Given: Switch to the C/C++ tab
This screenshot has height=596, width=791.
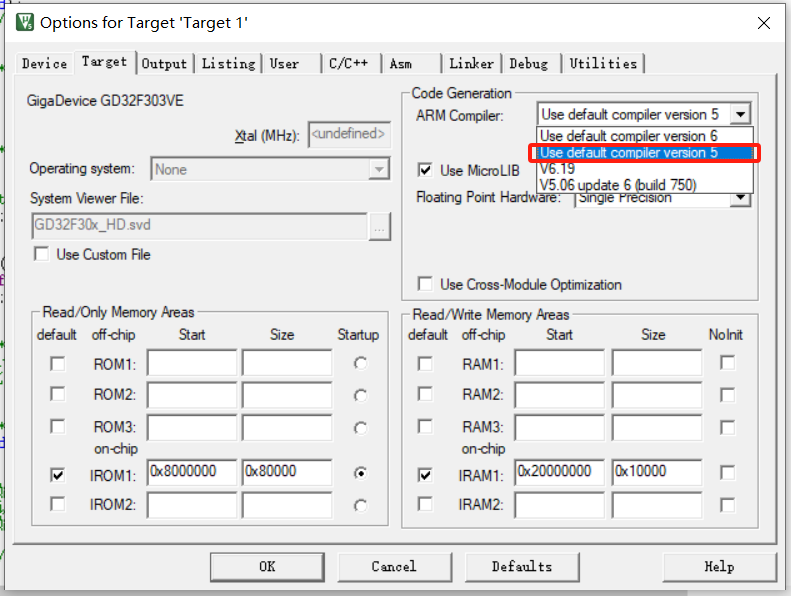Looking at the screenshot, I should (x=349, y=64).
